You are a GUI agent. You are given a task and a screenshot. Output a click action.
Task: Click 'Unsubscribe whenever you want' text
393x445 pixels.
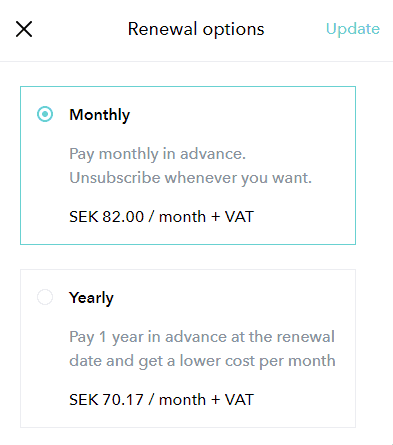click(x=190, y=178)
